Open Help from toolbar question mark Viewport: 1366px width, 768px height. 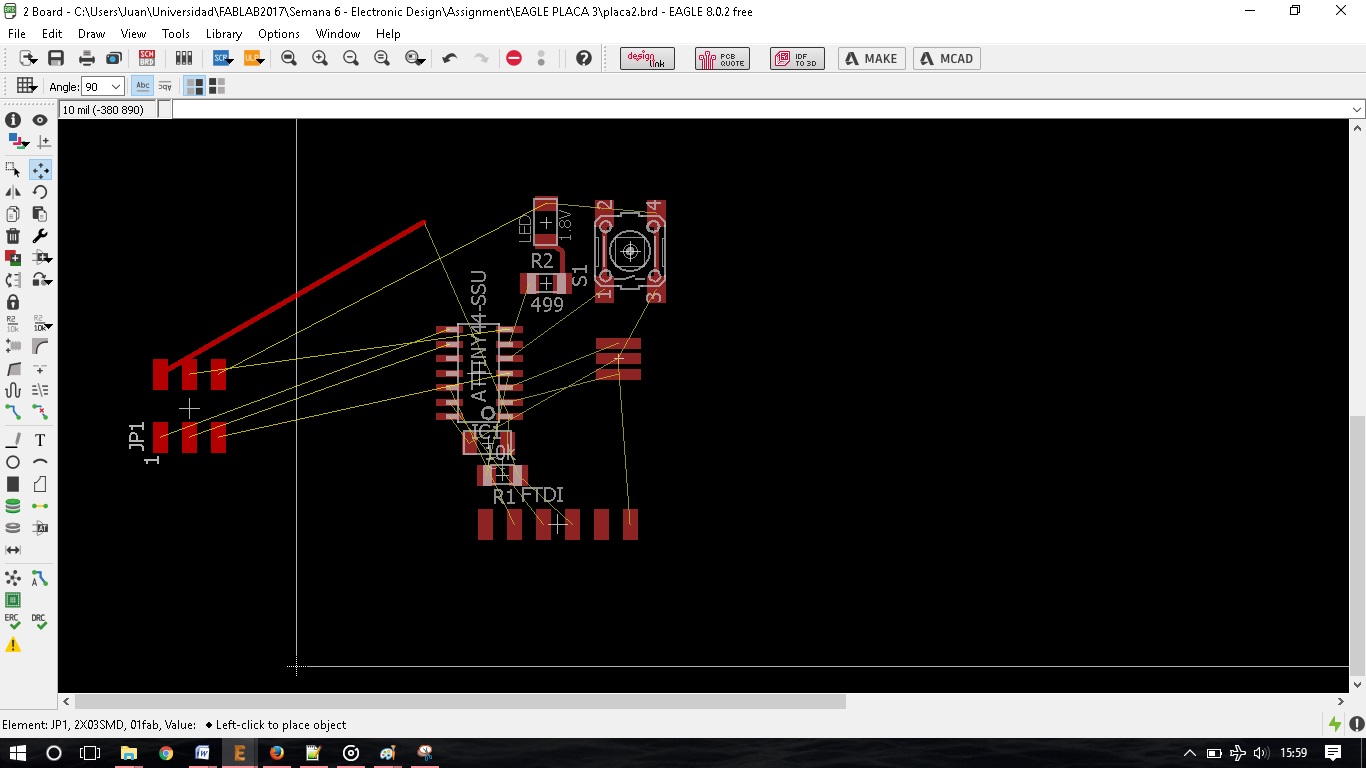(x=584, y=58)
